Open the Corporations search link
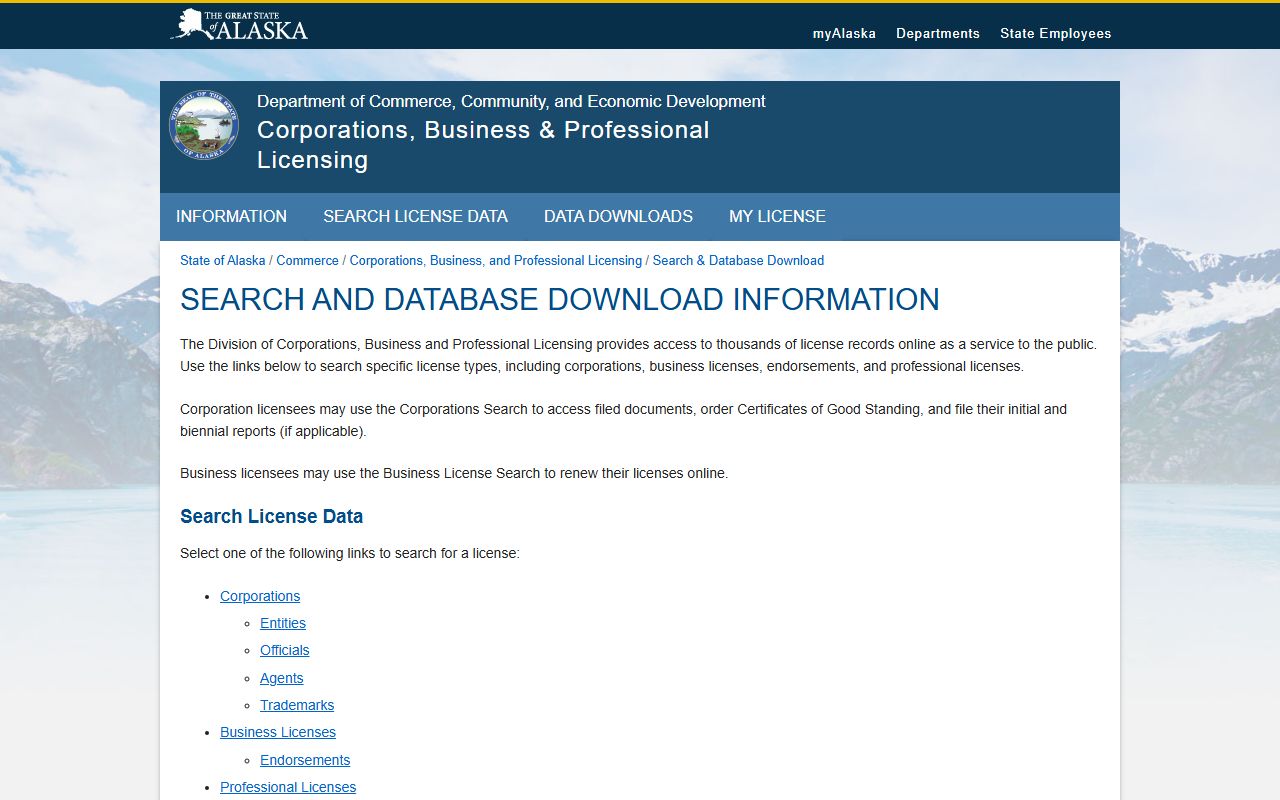The height and width of the screenshot is (800, 1280). click(260, 596)
